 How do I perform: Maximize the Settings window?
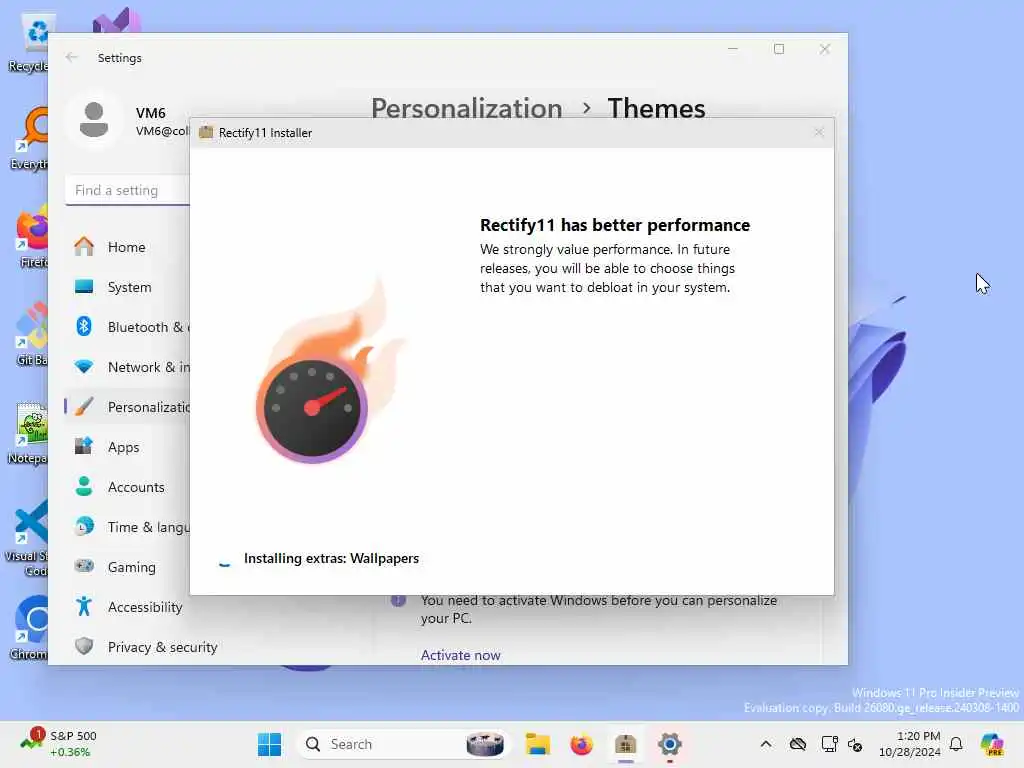tap(778, 49)
